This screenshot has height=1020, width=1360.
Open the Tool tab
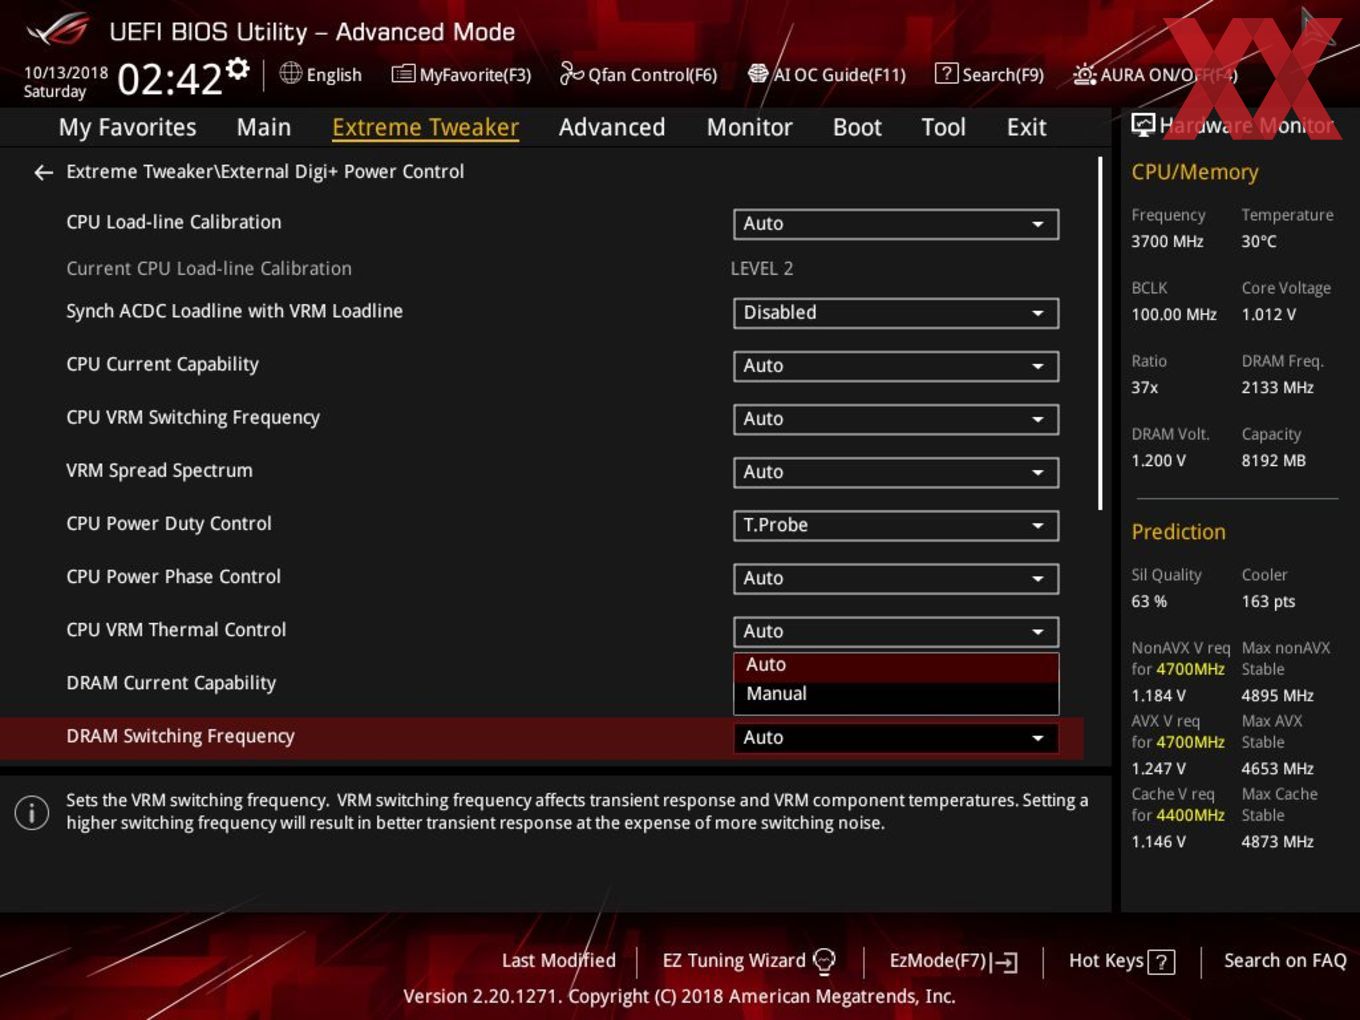[943, 127]
